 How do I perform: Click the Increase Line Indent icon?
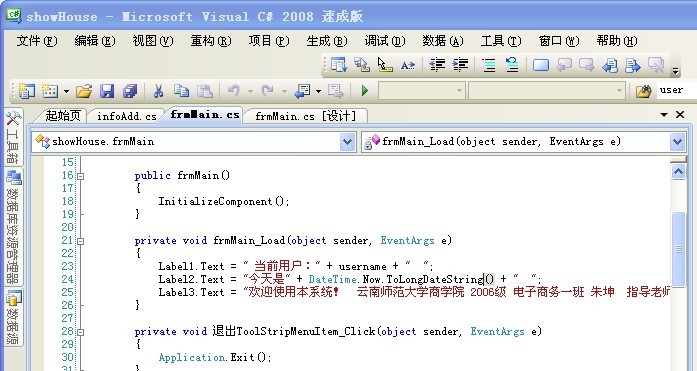[460, 65]
